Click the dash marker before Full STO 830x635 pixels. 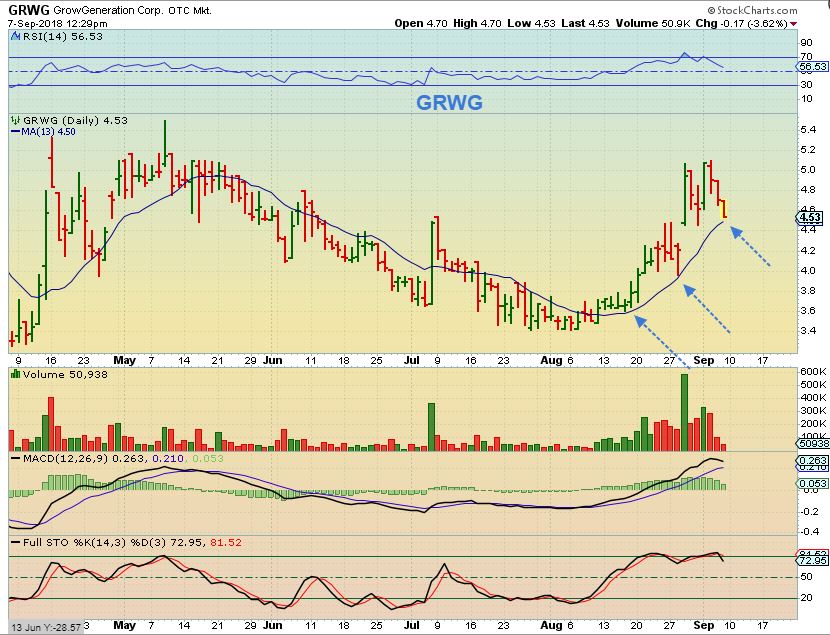tap(16, 543)
